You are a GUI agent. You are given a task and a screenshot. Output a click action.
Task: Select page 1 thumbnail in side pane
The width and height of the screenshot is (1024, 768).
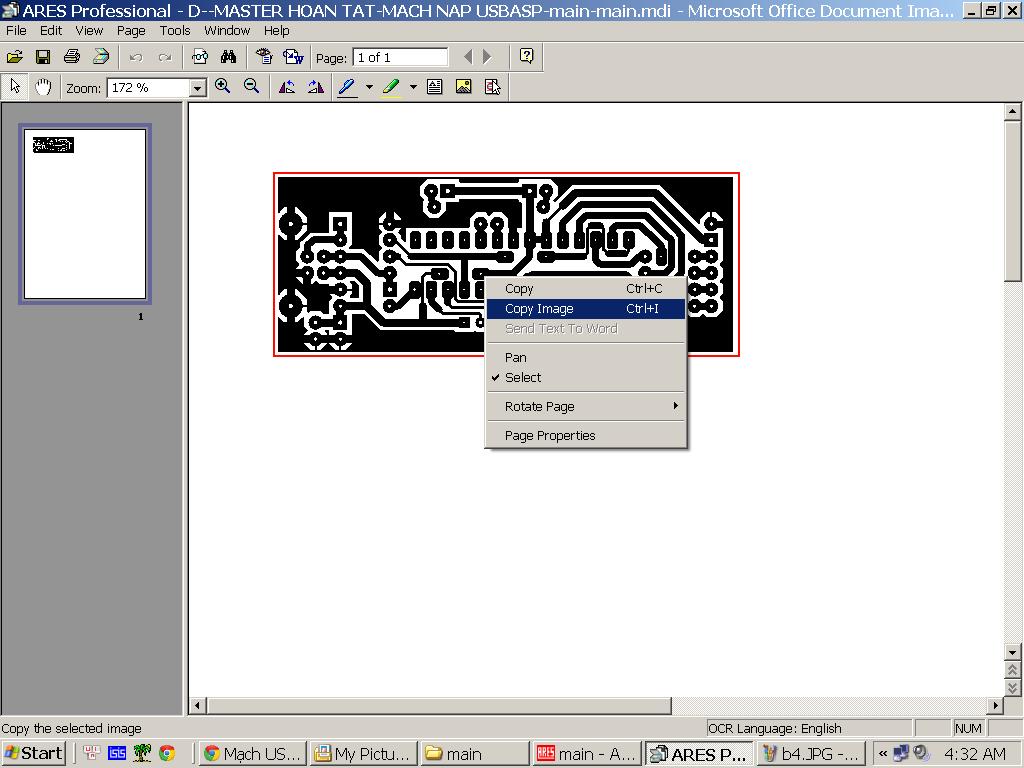tap(85, 214)
